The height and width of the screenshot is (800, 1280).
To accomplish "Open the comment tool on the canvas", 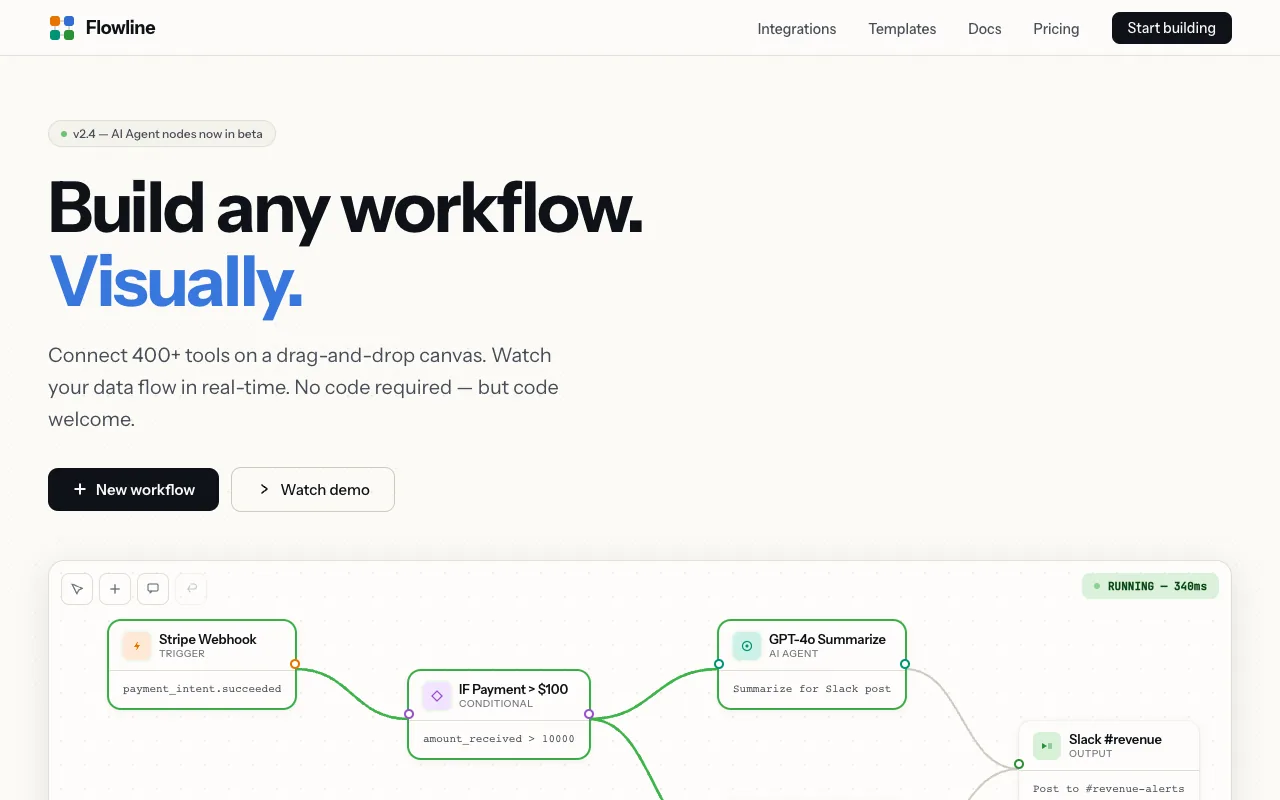I will coord(153,588).
